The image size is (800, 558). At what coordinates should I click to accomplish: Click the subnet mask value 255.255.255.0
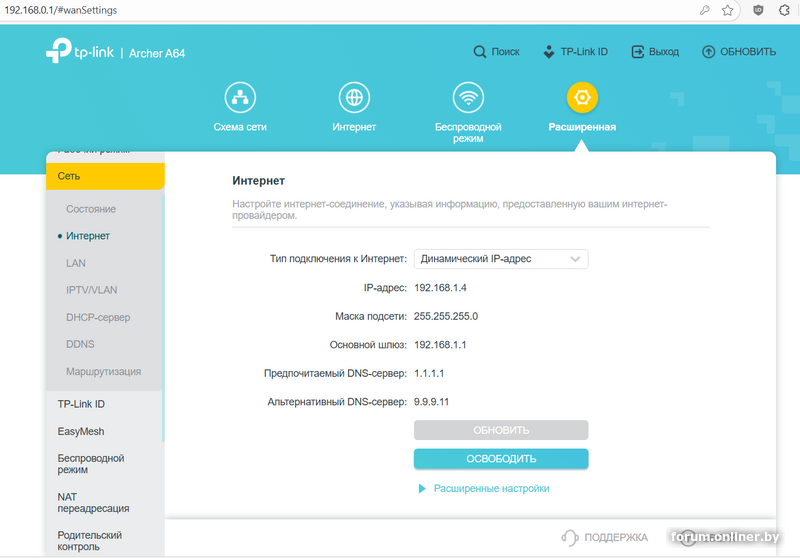tap(446, 316)
